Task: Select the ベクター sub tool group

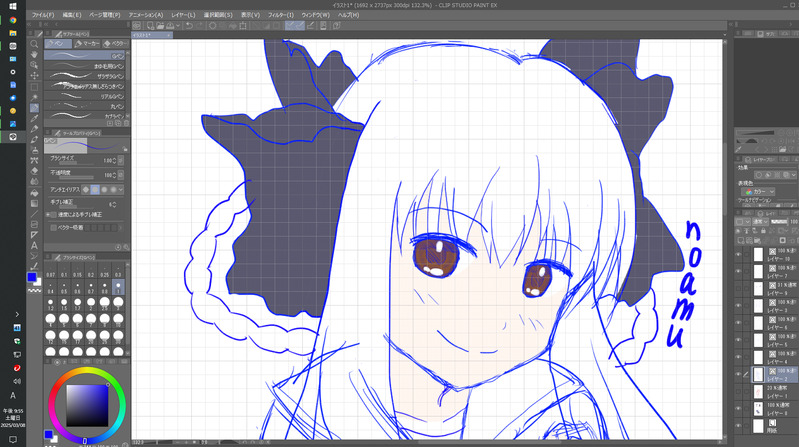Action: pyautogui.click(x=114, y=44)
